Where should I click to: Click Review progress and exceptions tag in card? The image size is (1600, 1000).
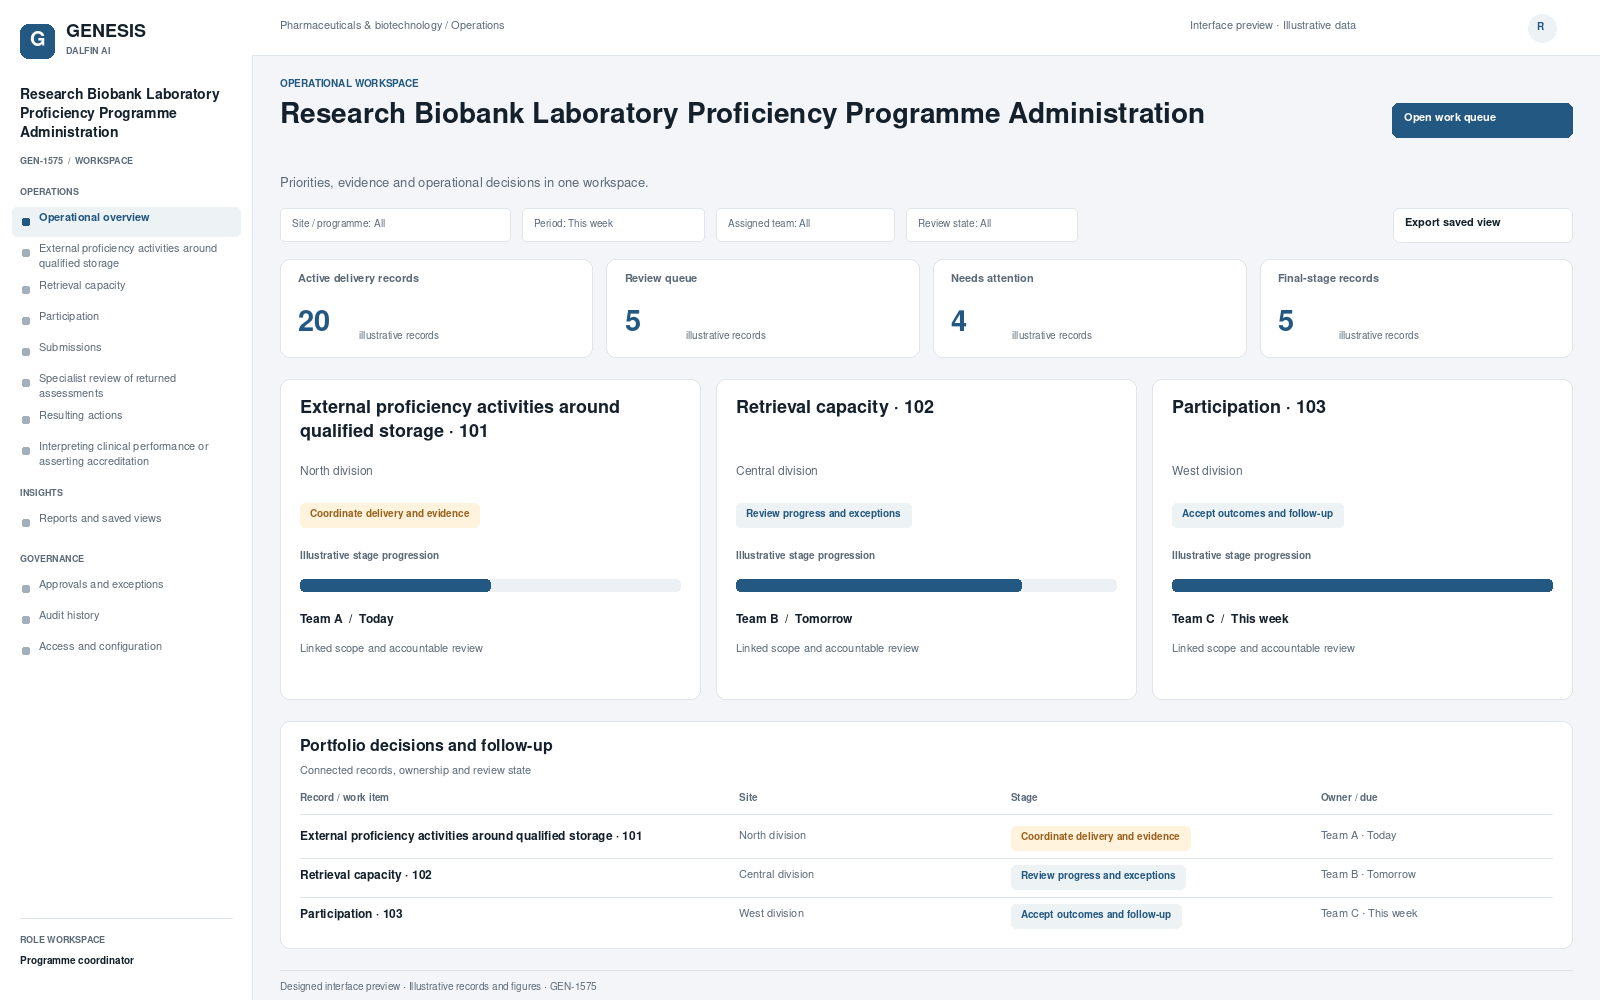click(x=824, y=515)
